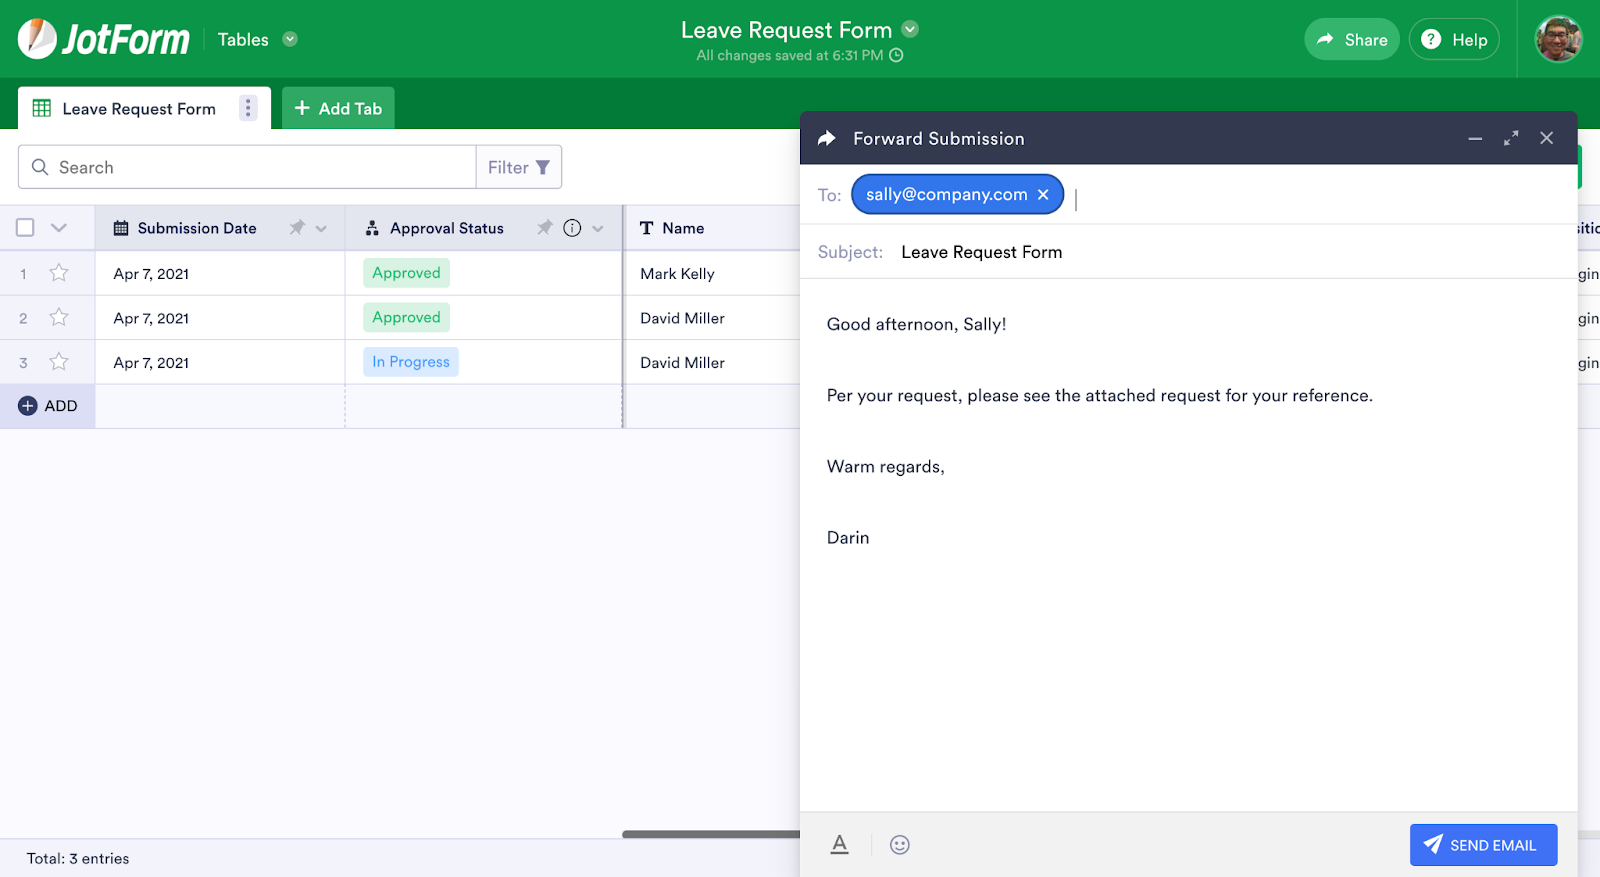Select row 3 Submission Date cell

coord(220,362)
